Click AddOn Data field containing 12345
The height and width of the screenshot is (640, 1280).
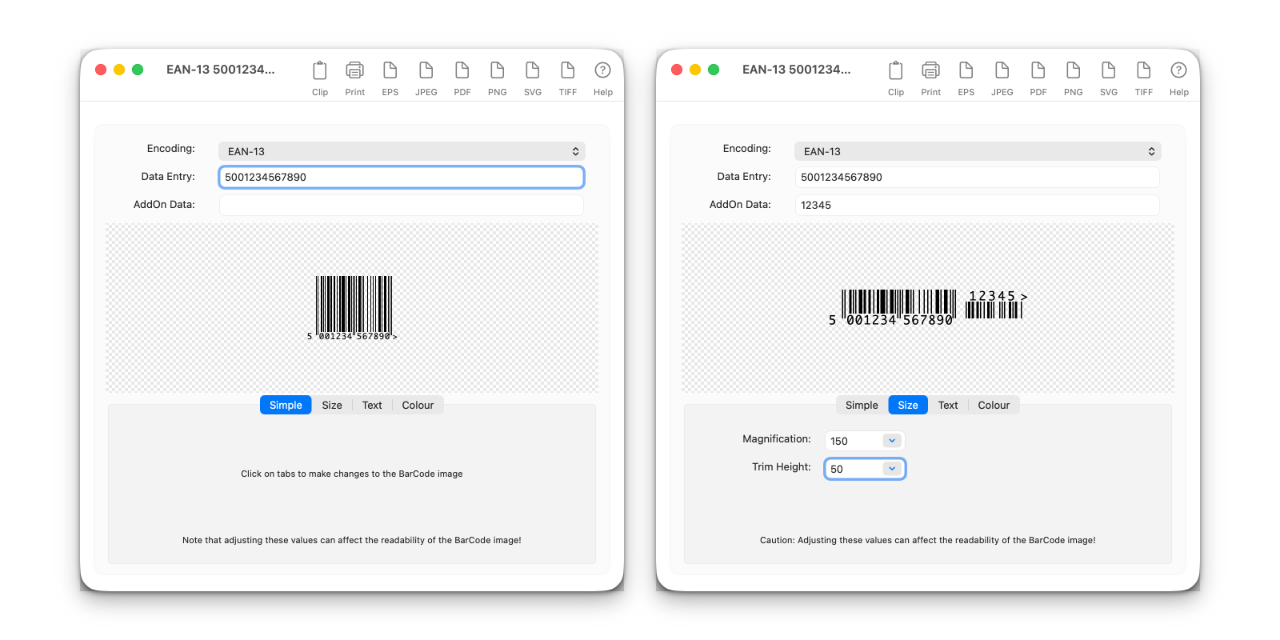(x=977, y=205)
